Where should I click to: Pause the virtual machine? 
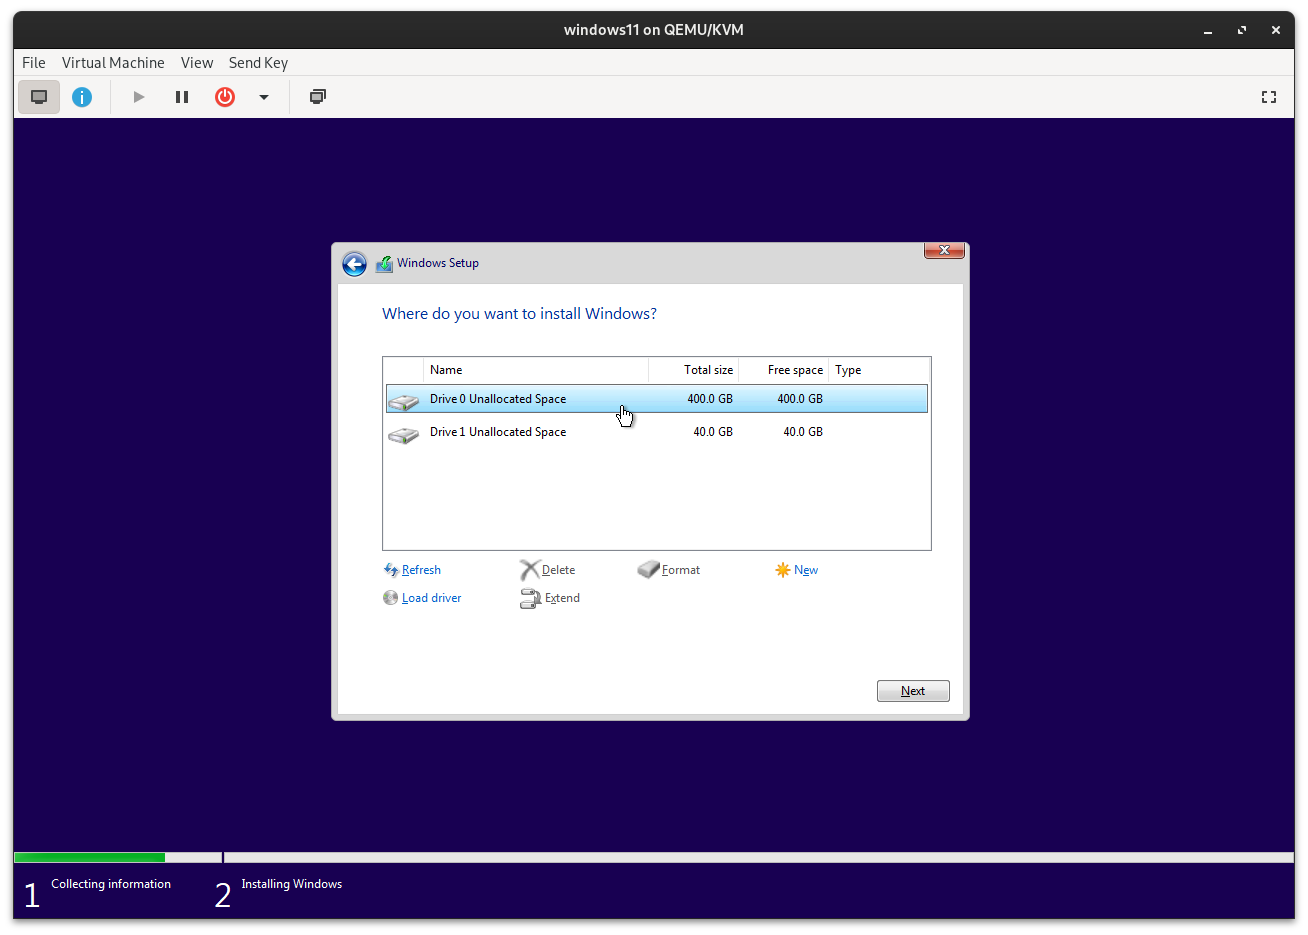[x=182, y=97]
